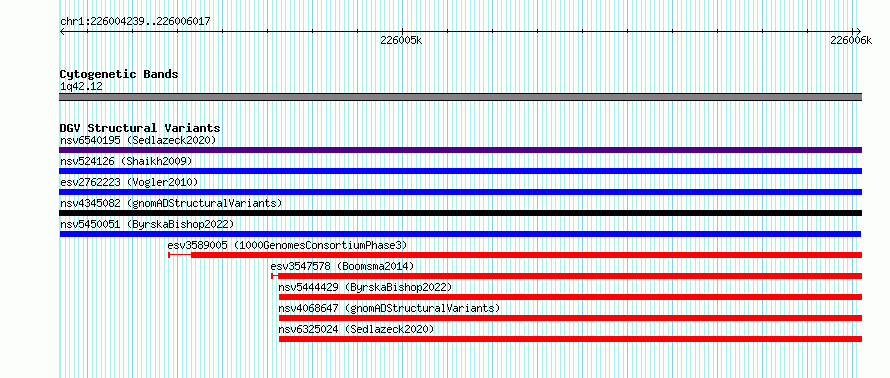Click the esv3589005 (1000GenomesConsortiumPhase3) label
The width and height of the screenshot is (890, 378).
coord(287,245)
